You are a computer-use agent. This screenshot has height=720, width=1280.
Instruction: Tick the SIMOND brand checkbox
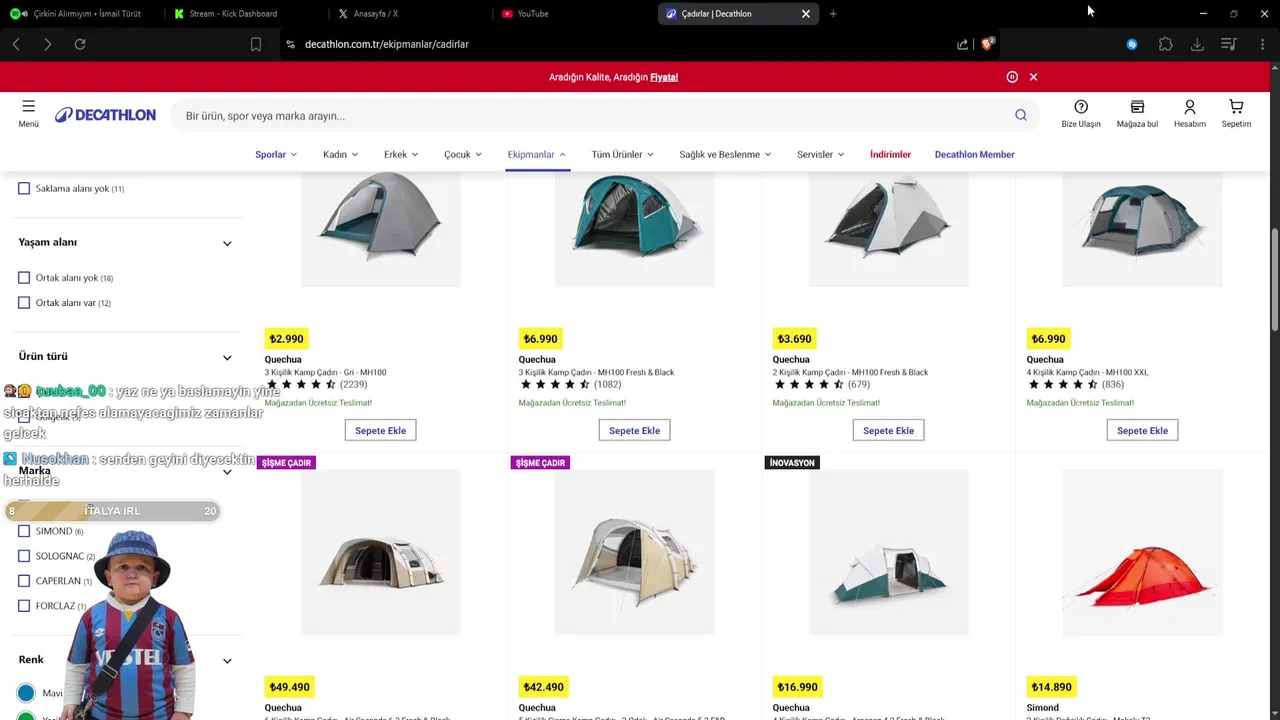(x=24, y=531)
